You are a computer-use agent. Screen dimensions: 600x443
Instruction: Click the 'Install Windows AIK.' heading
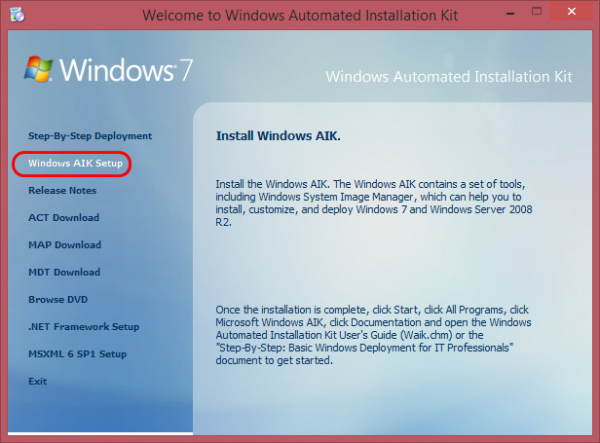click(278, 136)
